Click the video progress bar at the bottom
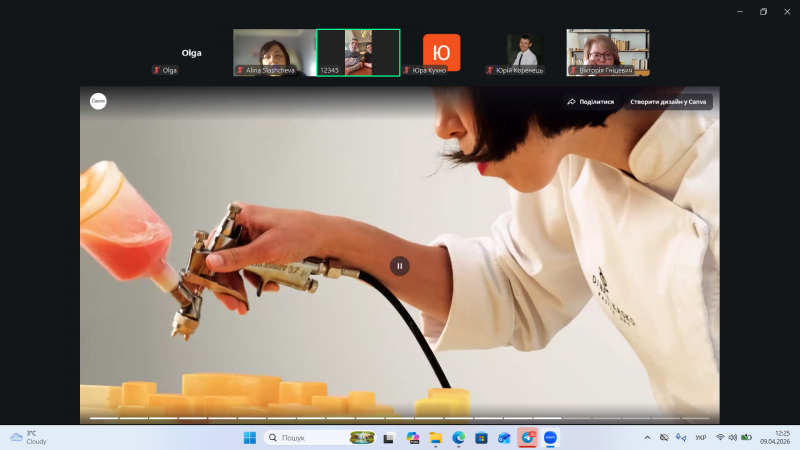 [400, 418]
